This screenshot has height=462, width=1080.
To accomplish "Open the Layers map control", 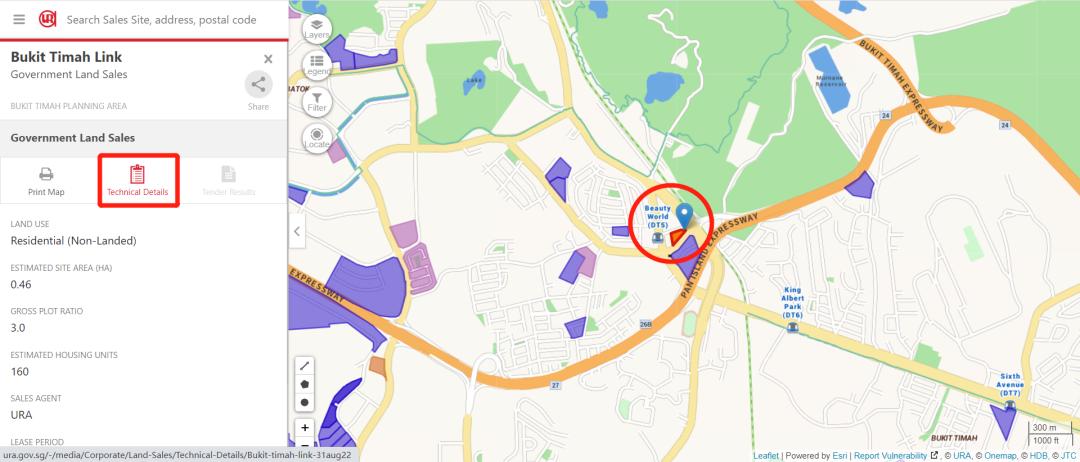I will [x=317, y=28].
